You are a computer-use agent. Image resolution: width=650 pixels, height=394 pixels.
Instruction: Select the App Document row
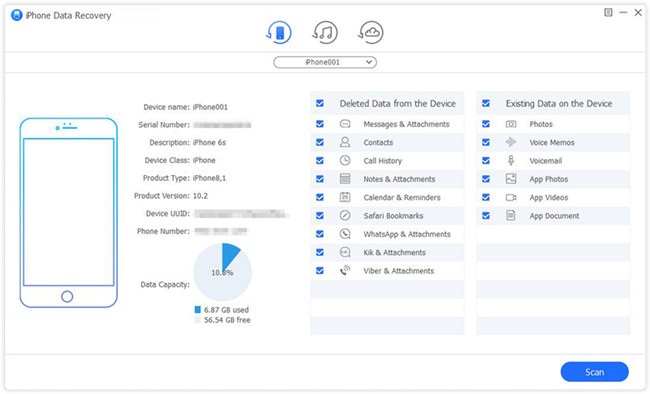[553, 216]
